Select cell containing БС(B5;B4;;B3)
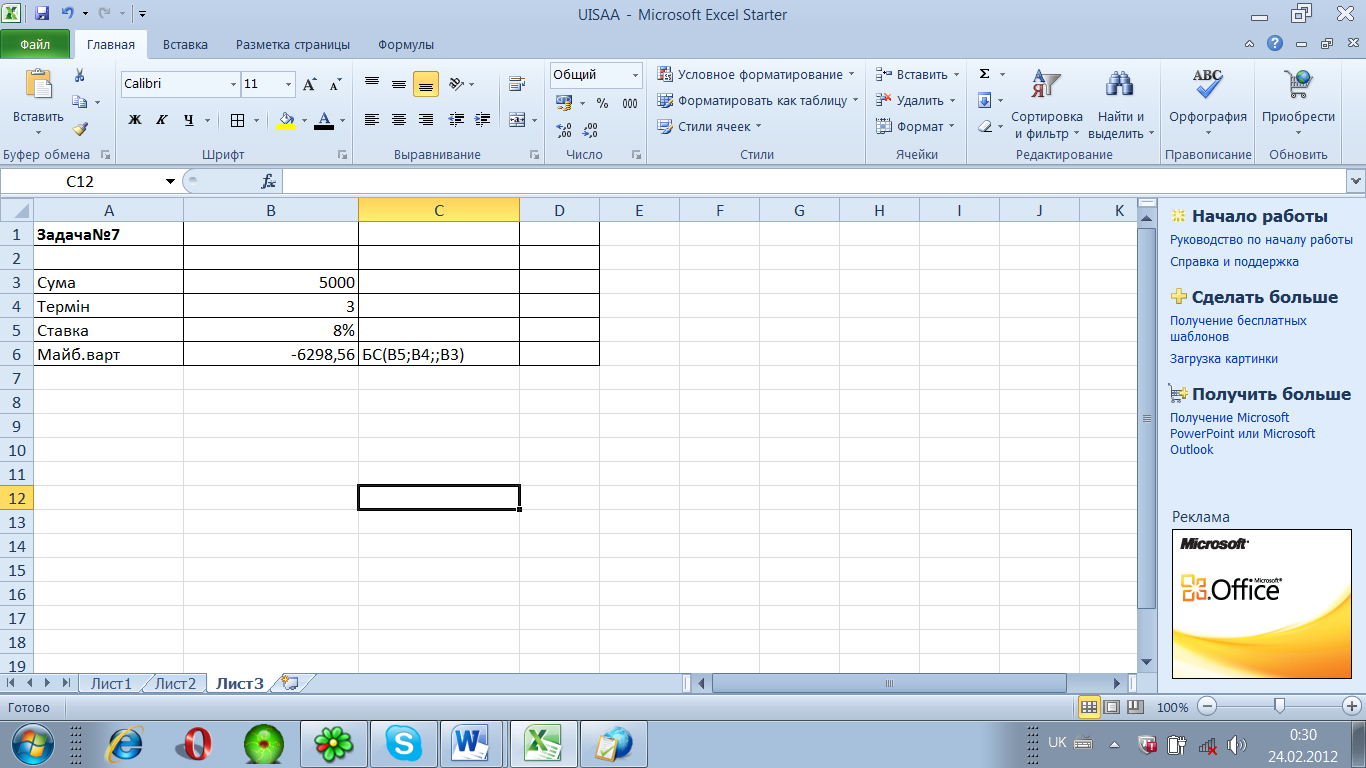This screenshot has height=768, width=1366. coord(439,354)
